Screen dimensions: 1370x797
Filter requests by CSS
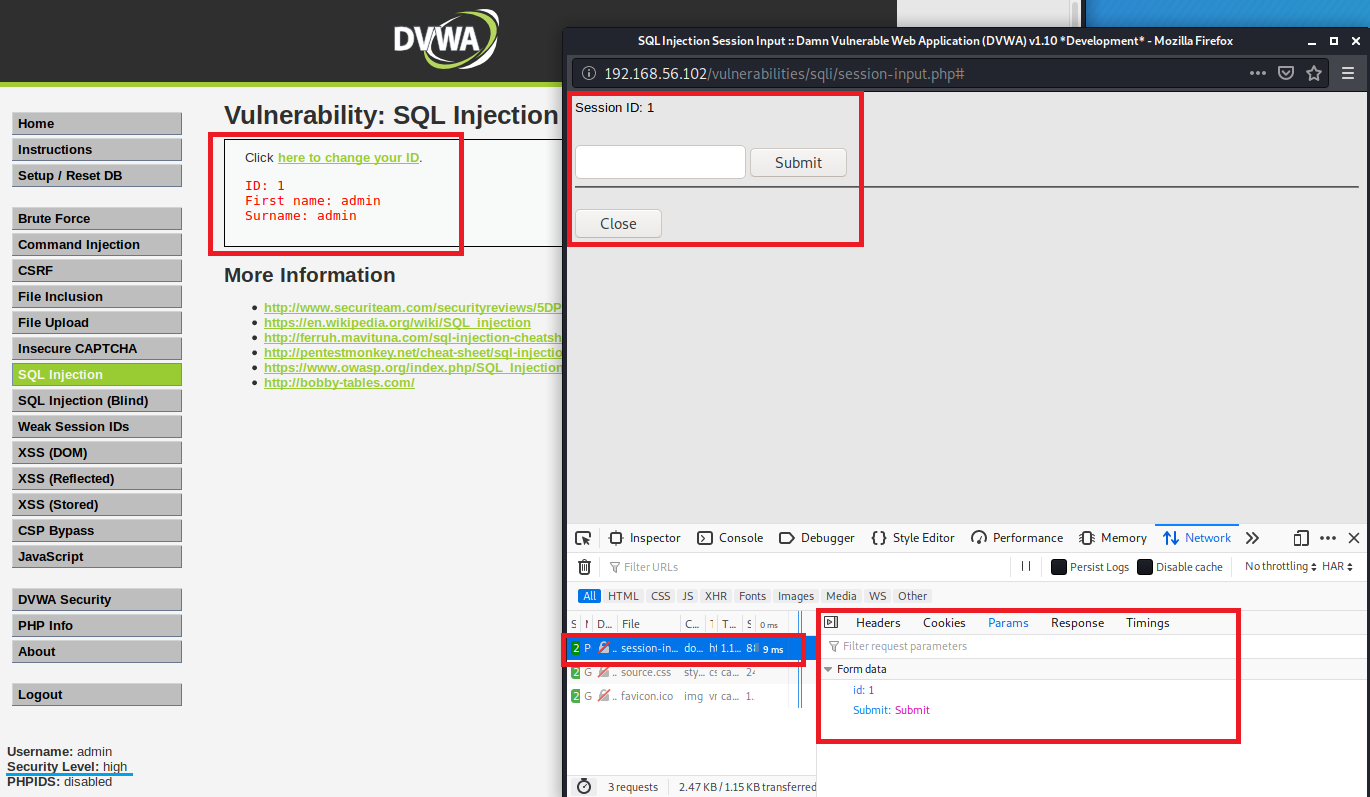[661, 596]
